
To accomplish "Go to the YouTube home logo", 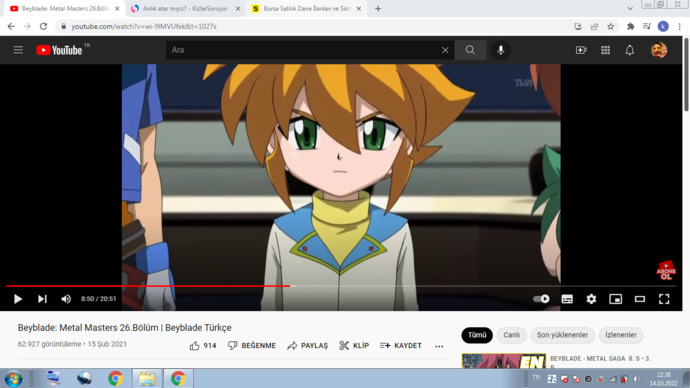I will click(x=59, y=50).
